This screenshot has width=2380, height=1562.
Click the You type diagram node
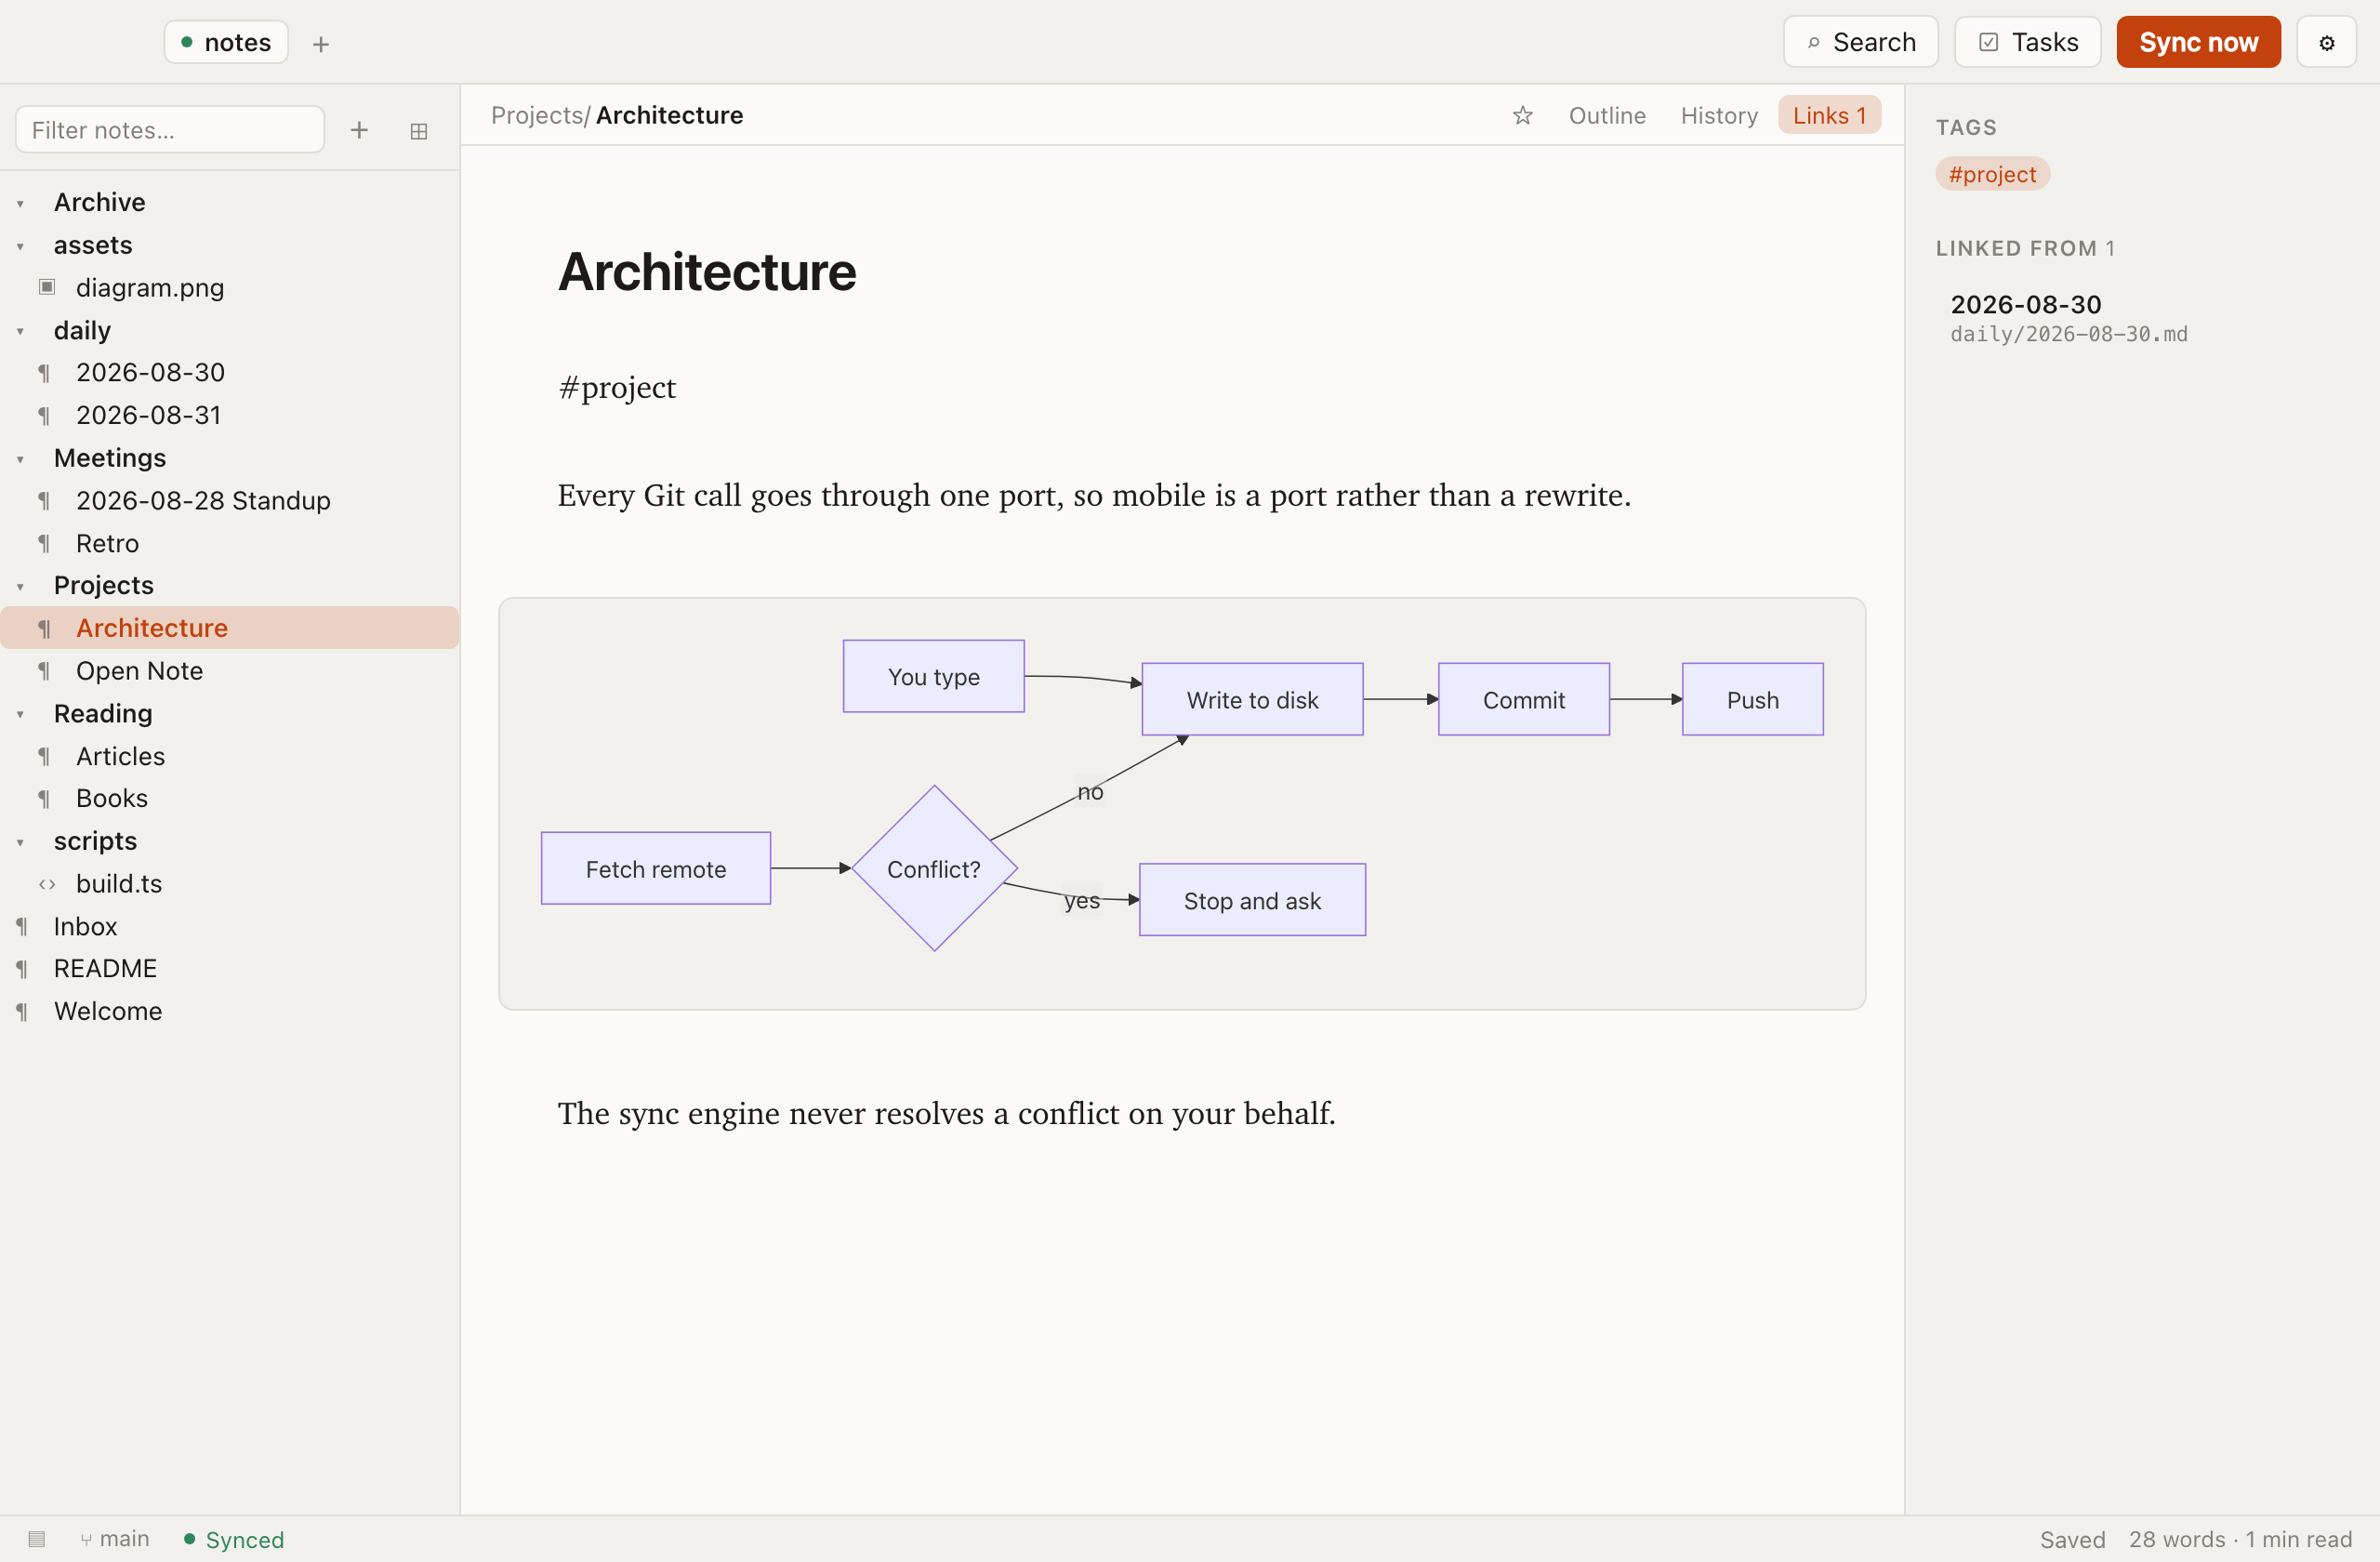pyautogui.click(x=934, y=677)
